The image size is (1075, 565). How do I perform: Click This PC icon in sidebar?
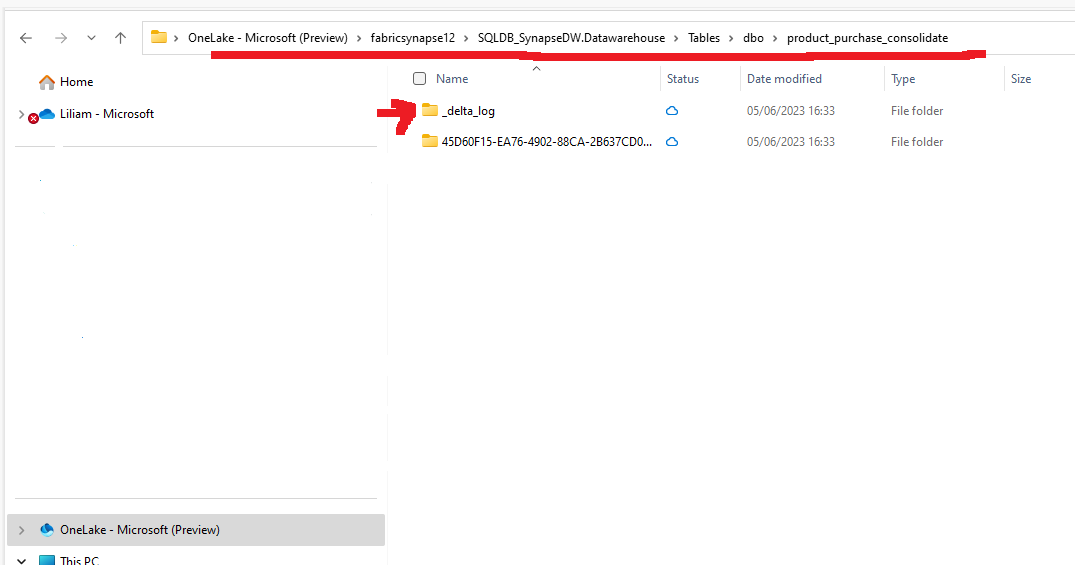coord(47,560)
